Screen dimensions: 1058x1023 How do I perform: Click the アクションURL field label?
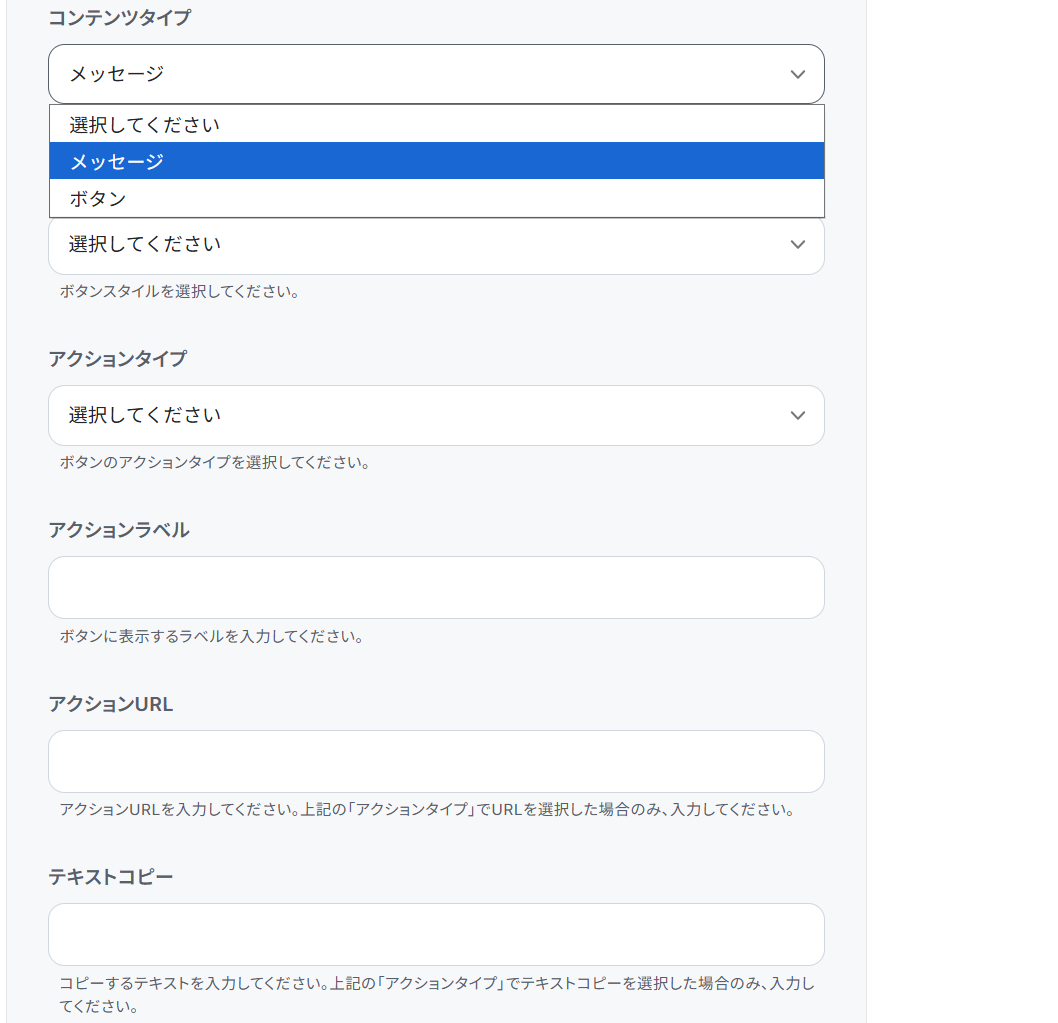(x=110, y=704)
